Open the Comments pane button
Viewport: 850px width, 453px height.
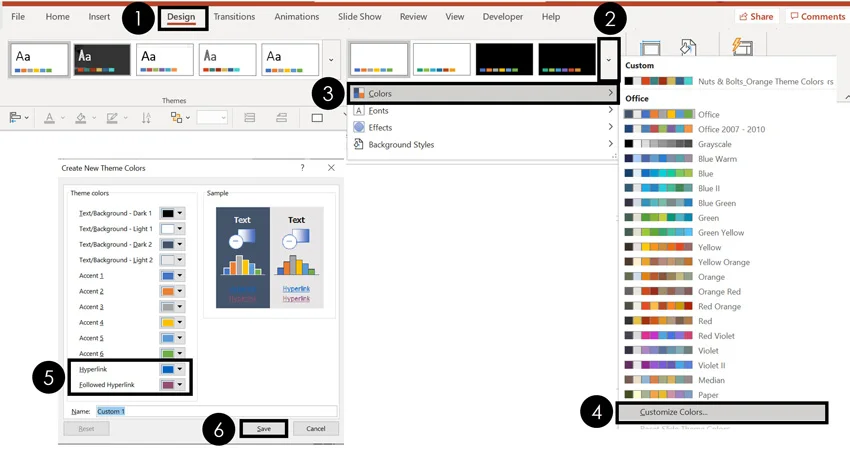point(817,17)
